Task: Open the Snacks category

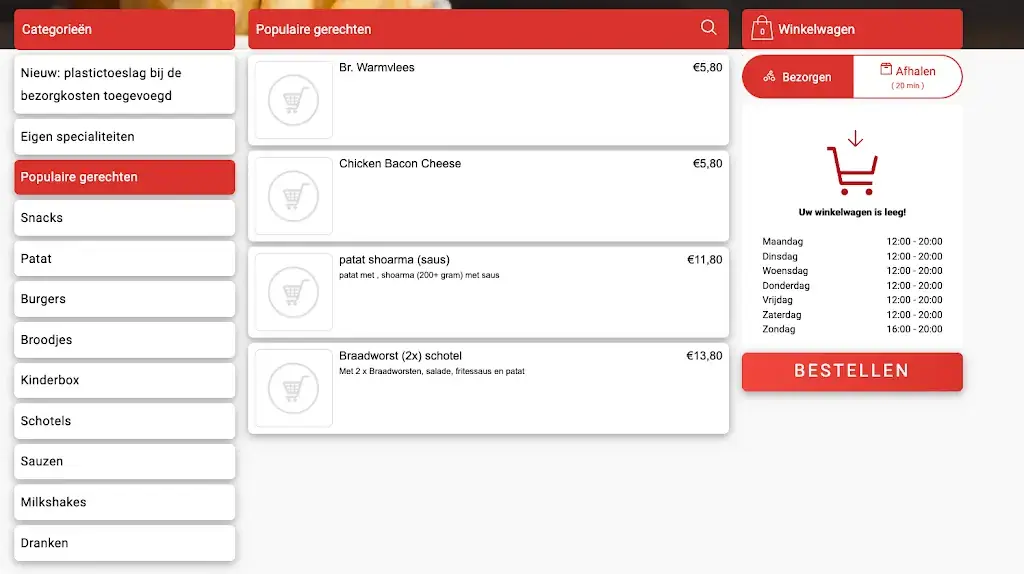Action: point(124,218)
